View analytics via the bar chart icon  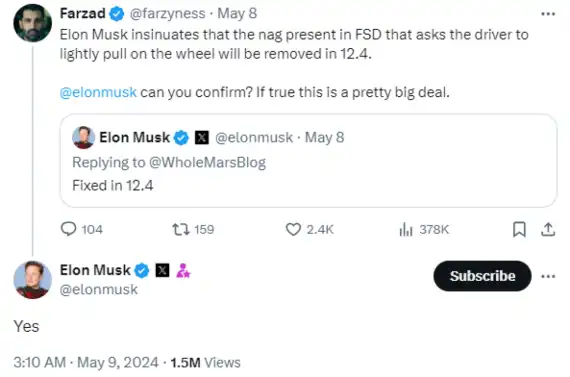406,229
